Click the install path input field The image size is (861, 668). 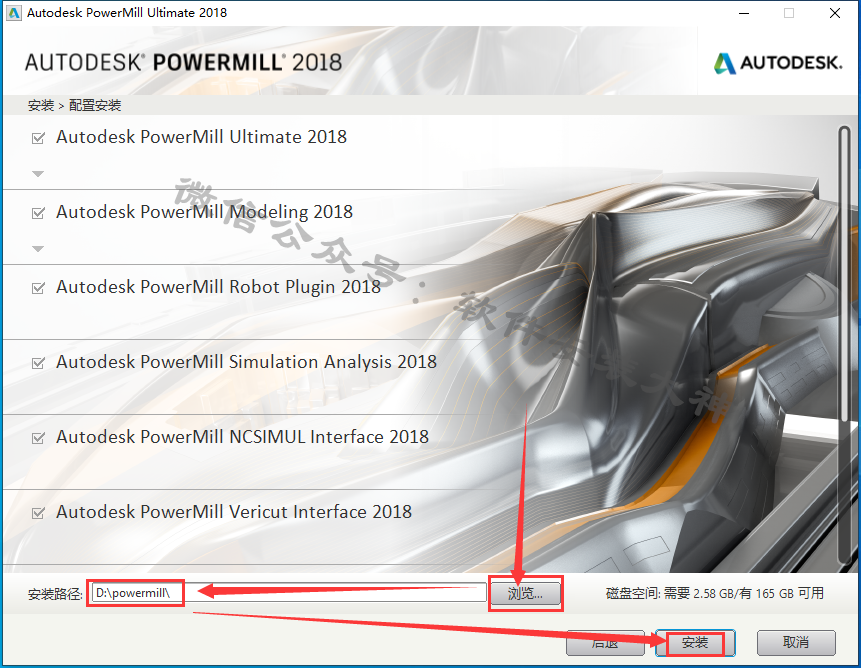point(289,593)
